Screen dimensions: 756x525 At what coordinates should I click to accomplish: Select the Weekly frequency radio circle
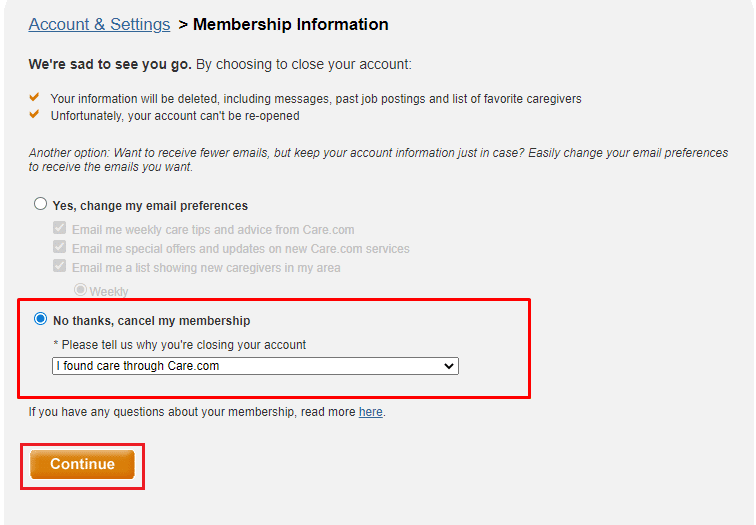pyautogui.click(x=80, y=290)
